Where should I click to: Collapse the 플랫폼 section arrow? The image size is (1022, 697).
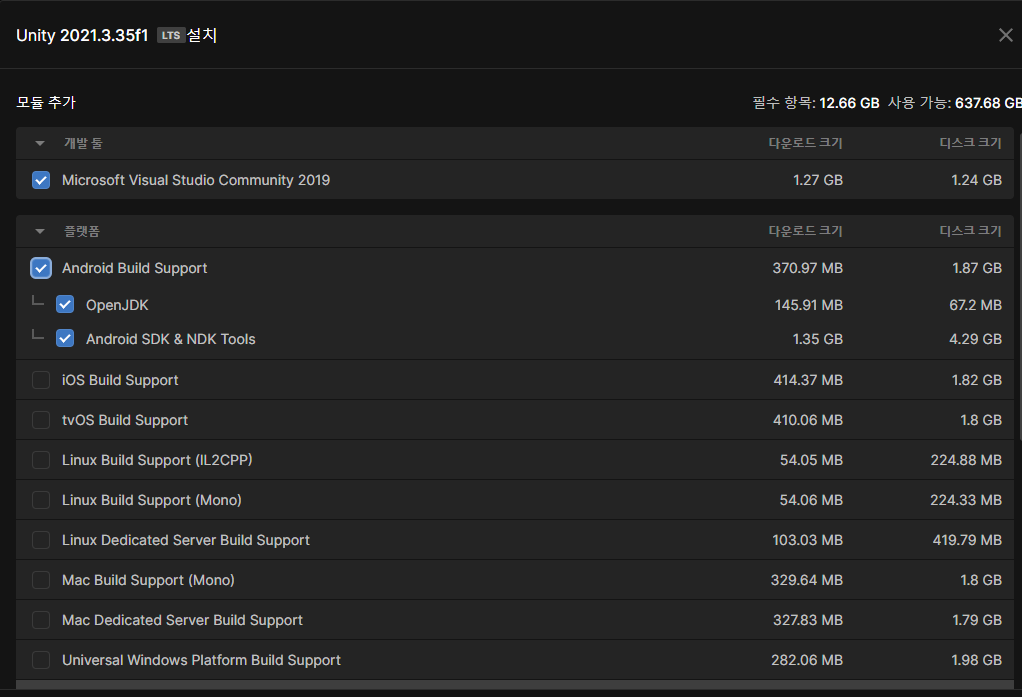[x=40, y=231]
